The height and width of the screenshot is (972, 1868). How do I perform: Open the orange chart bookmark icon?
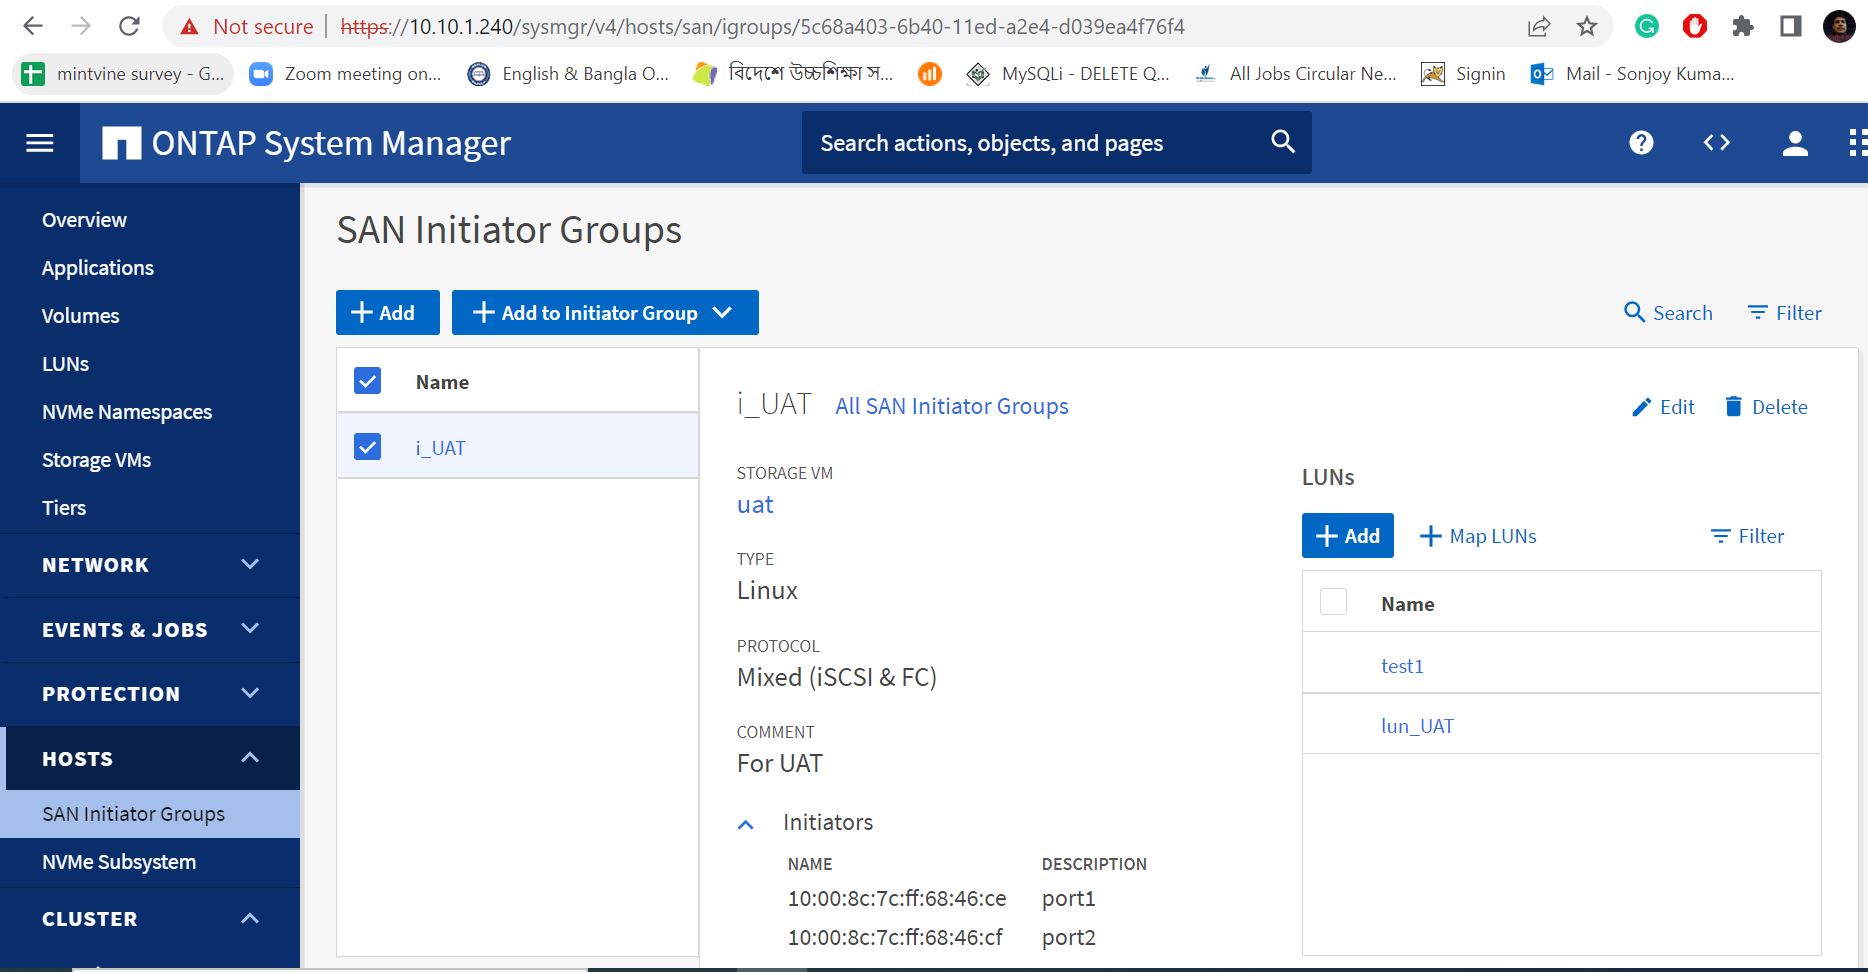point(930,73)
